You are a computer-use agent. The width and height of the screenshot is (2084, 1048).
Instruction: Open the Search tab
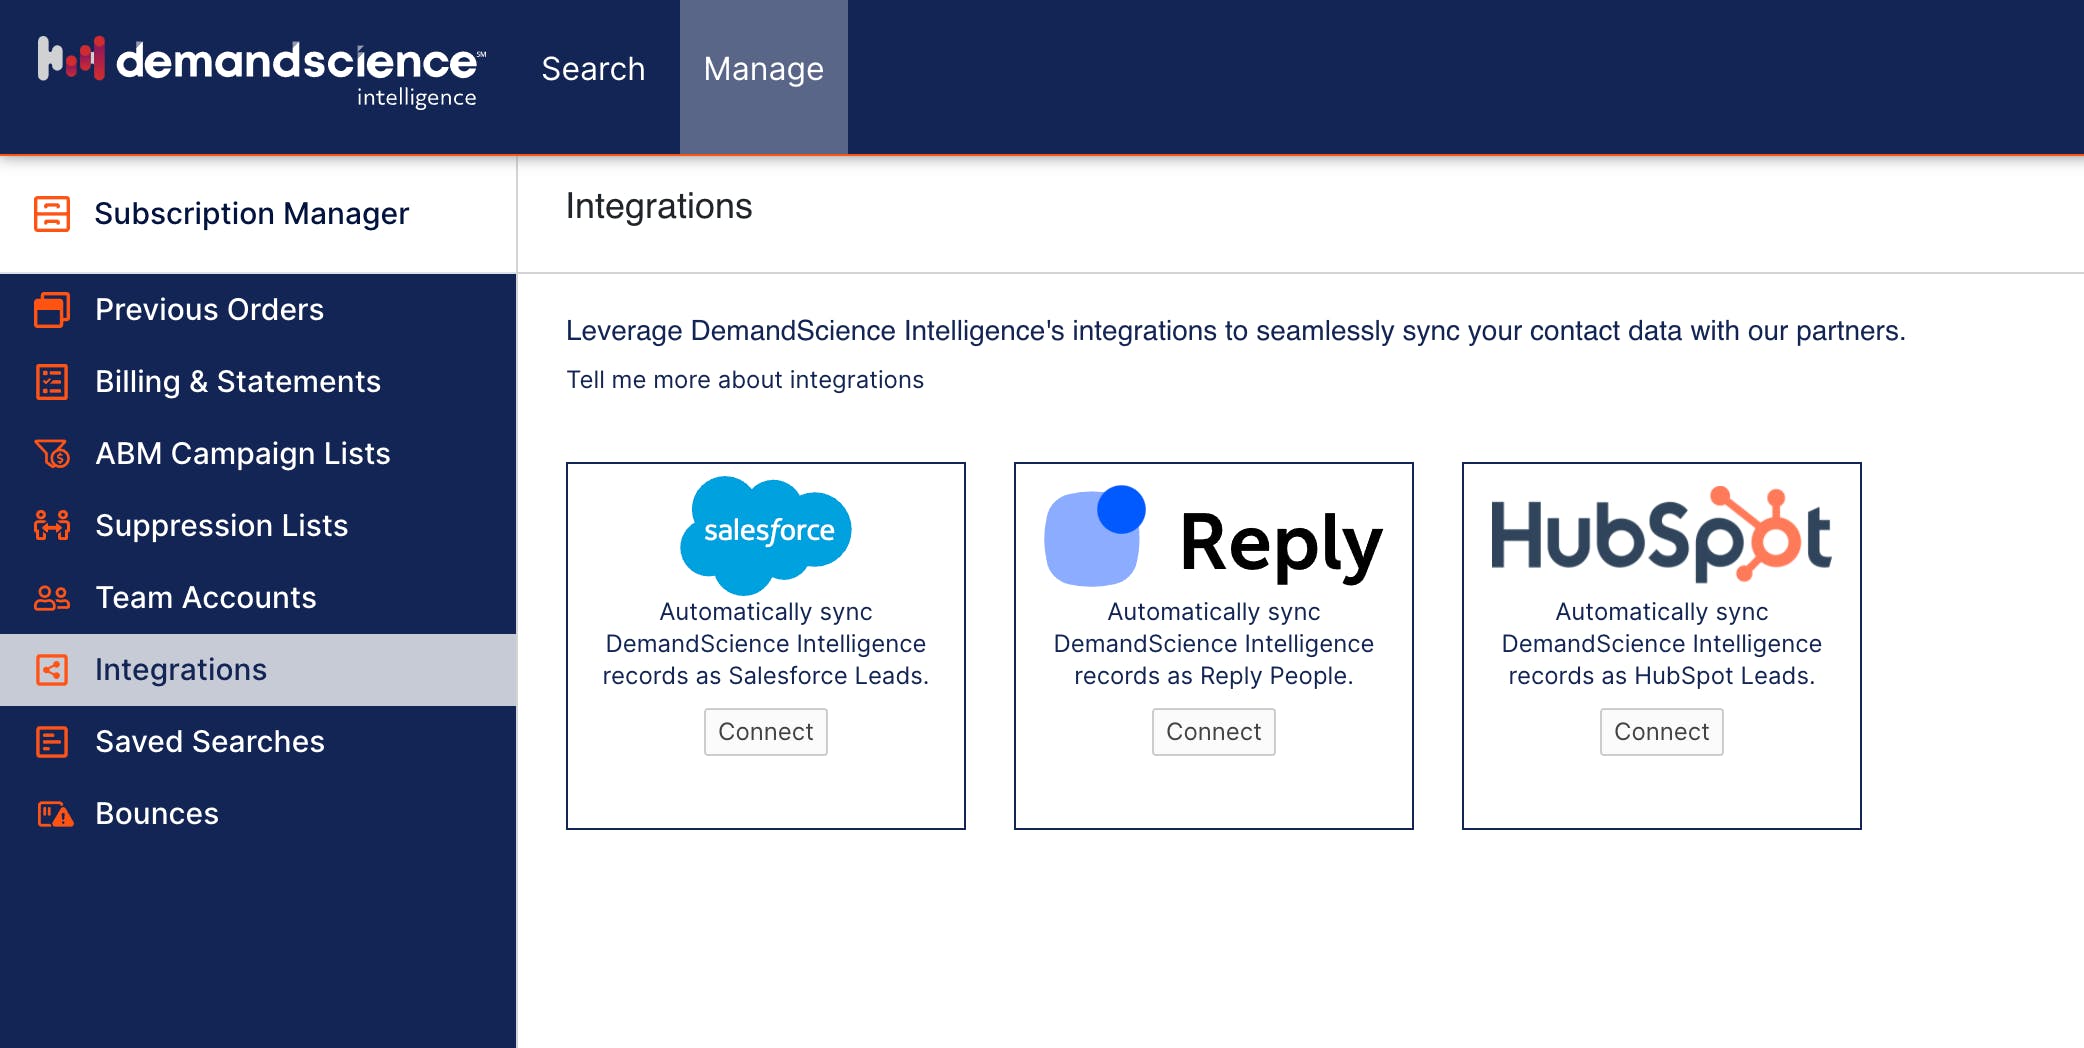[593, 70]
